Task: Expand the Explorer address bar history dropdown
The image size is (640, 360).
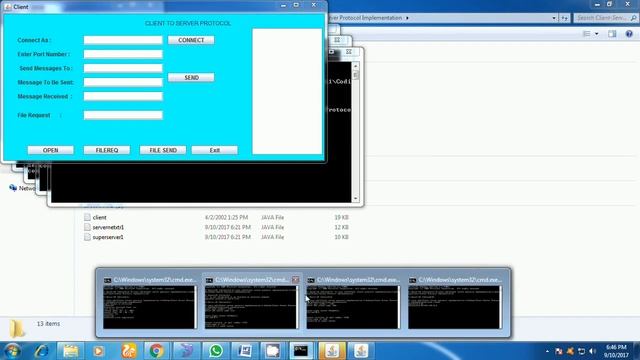Action: pos(554,18)
